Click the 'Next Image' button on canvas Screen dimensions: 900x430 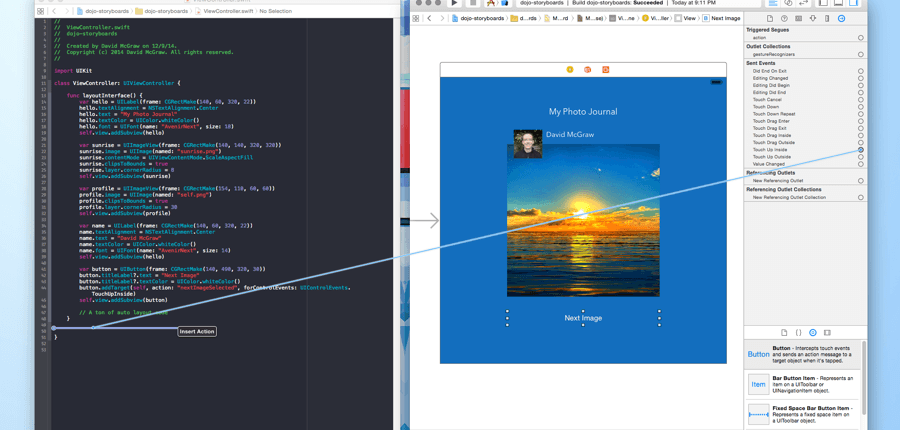pos(583,318)
